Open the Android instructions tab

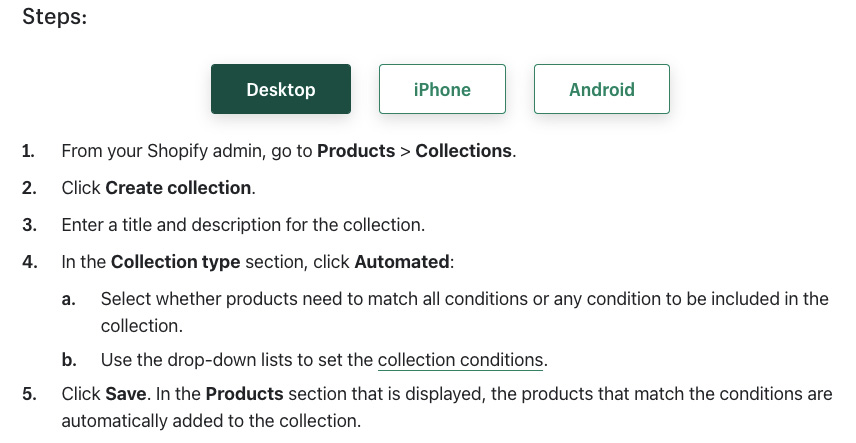tap(601, 89)
